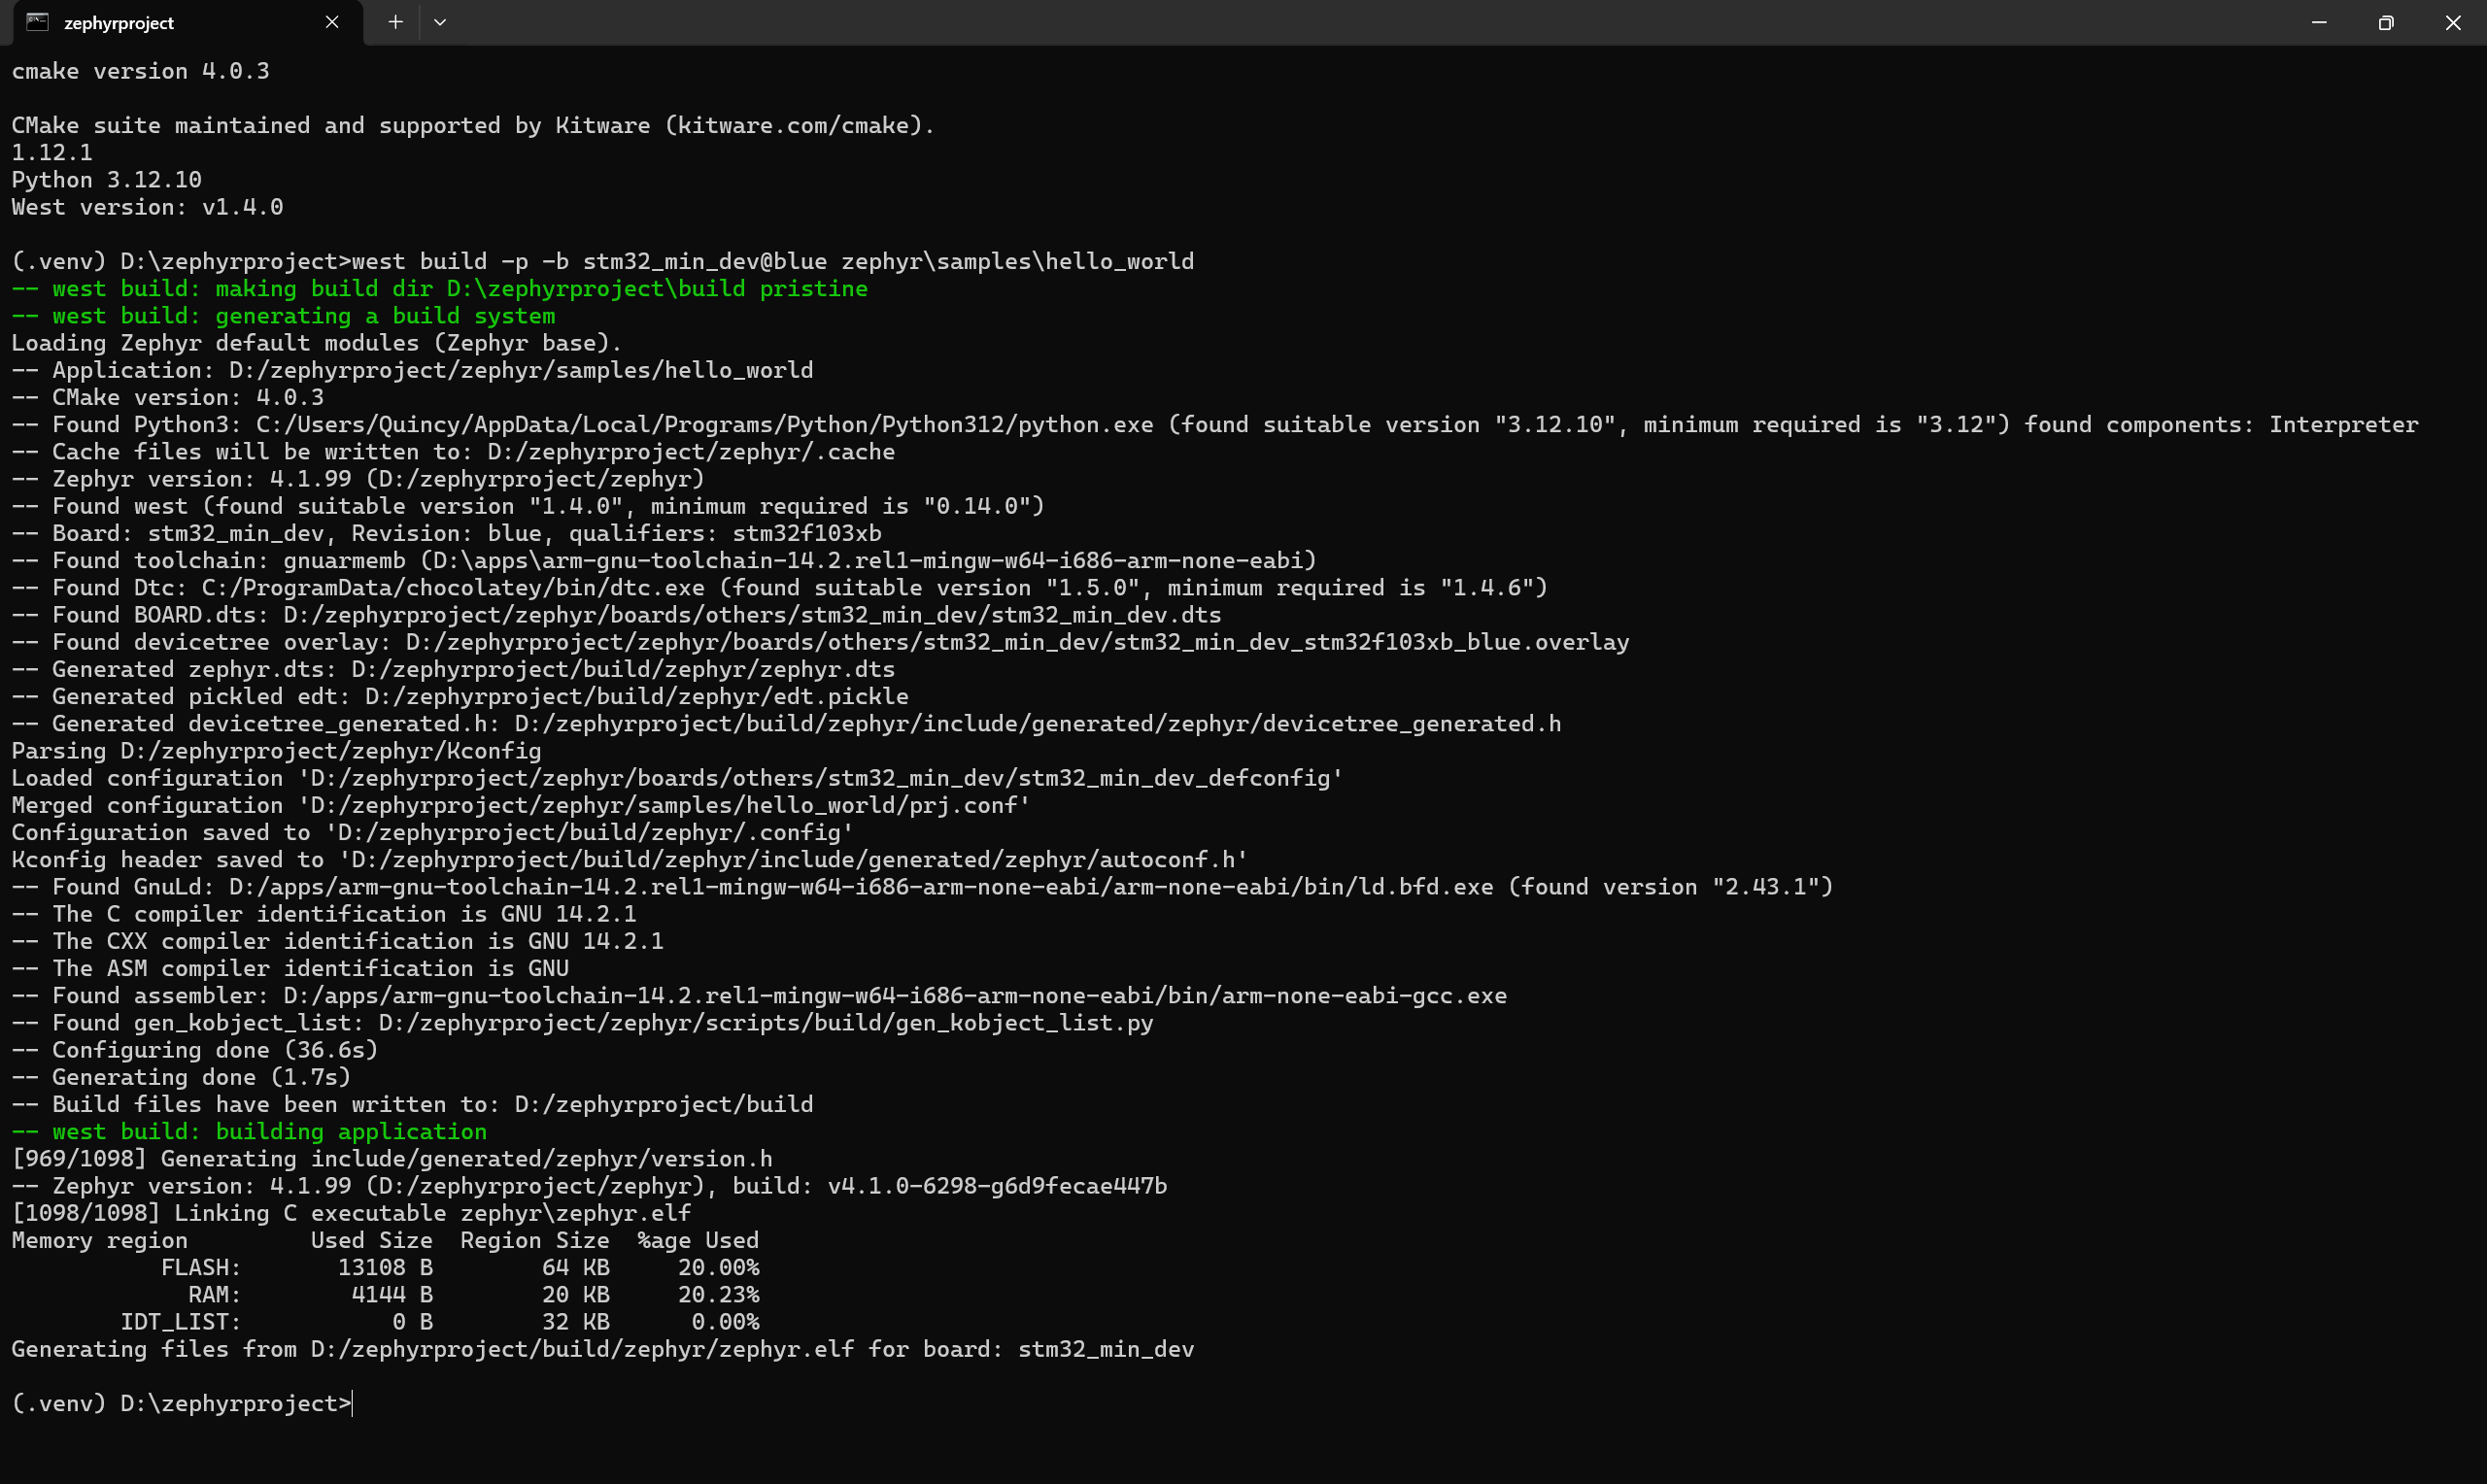
Task: Click empty title bar area beside tabs
Action: click(x=1300, y=22)
